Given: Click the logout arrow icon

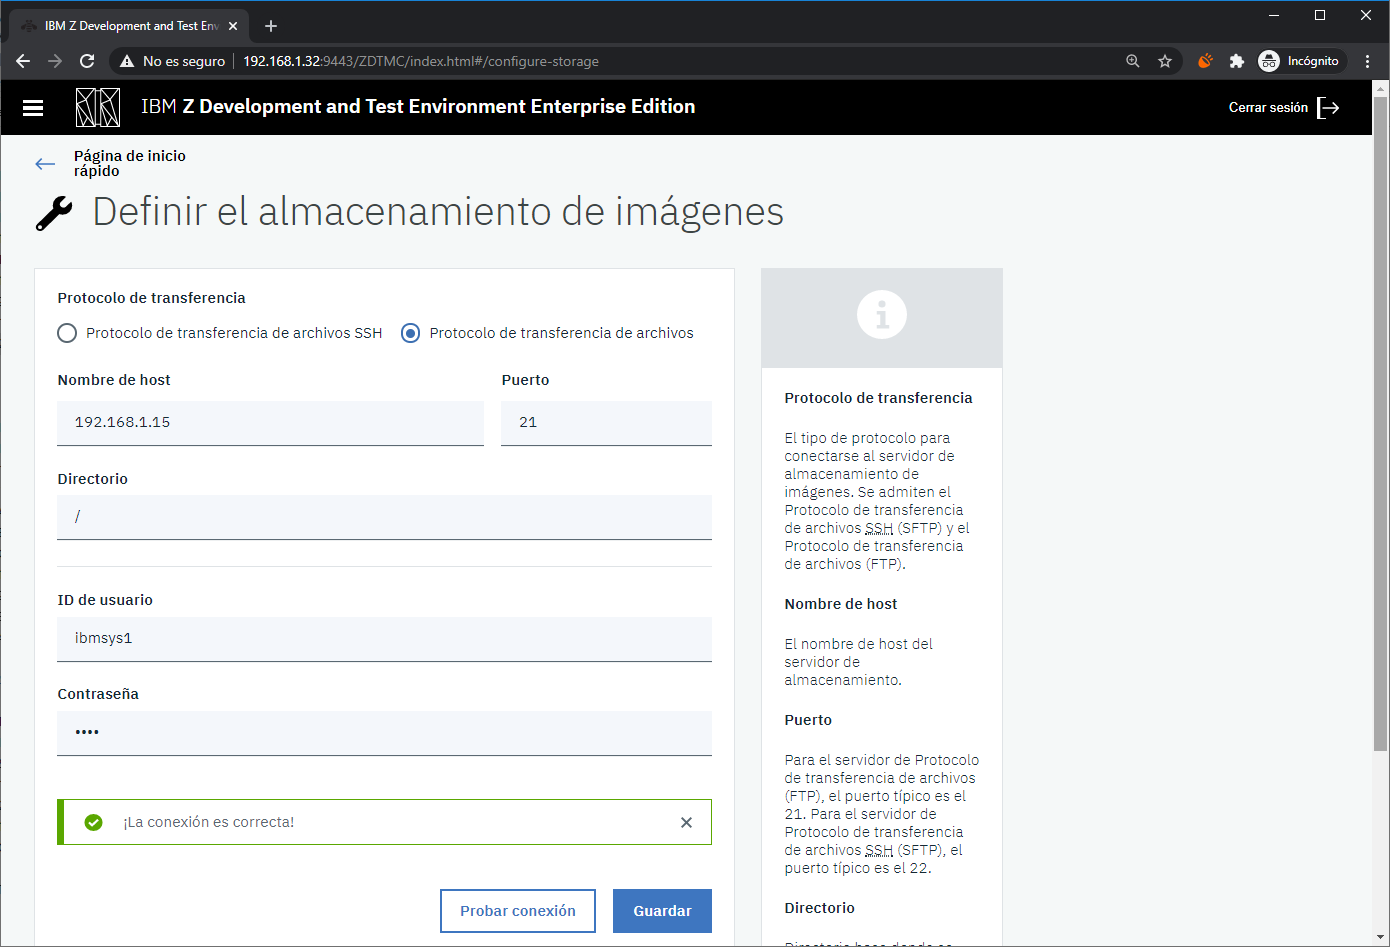Looking at the screenshot, I should pyautogui.click(x=1328, y=108).
